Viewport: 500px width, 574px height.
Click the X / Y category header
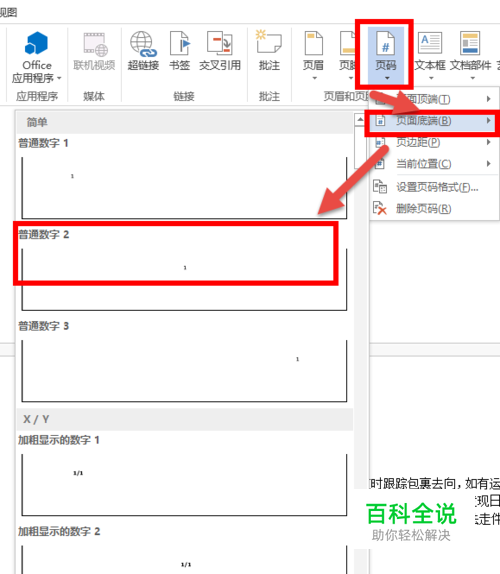[x=185, y=420]
